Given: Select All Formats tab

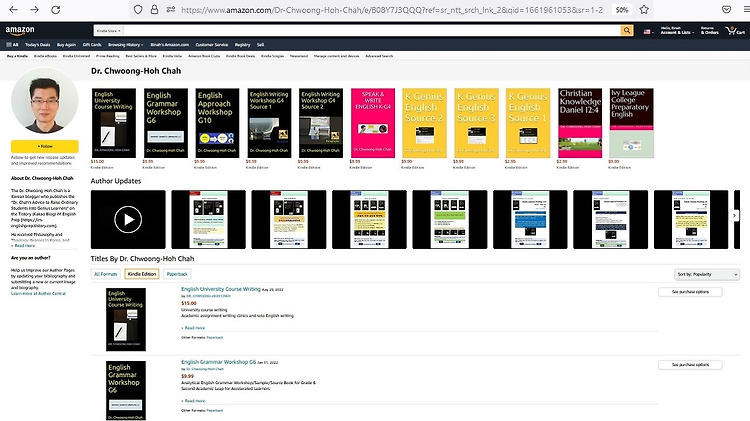Looking at the screenshot, I should (x=106, y=274).
